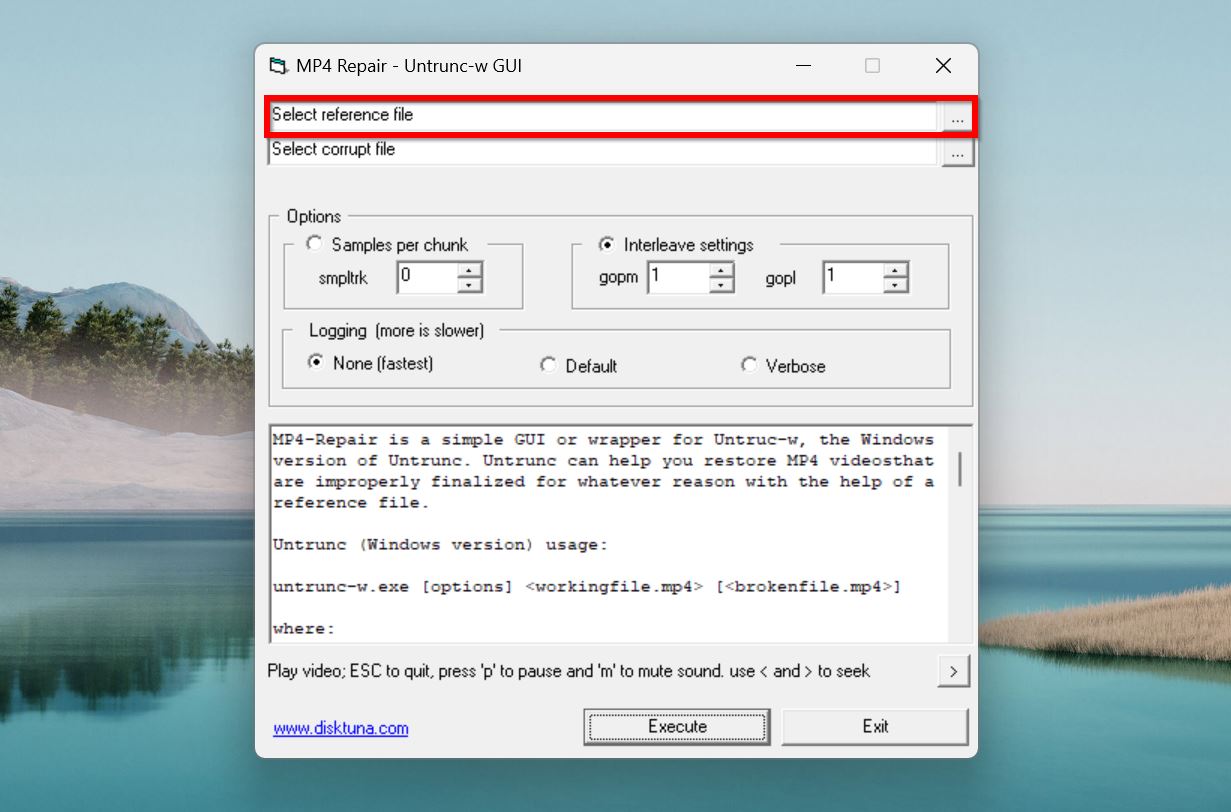Click the 'Untrunc (Windows version) usage:' text
Image resolution: width=1231 pixels, height=812 pixels.
pos(440,545)
